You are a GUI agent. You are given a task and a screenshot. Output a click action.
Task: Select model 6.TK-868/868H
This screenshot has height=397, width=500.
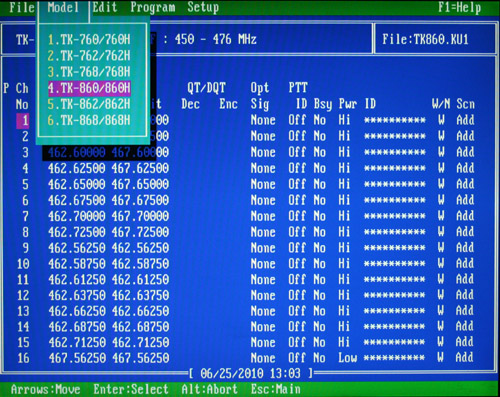click(89, 120)
